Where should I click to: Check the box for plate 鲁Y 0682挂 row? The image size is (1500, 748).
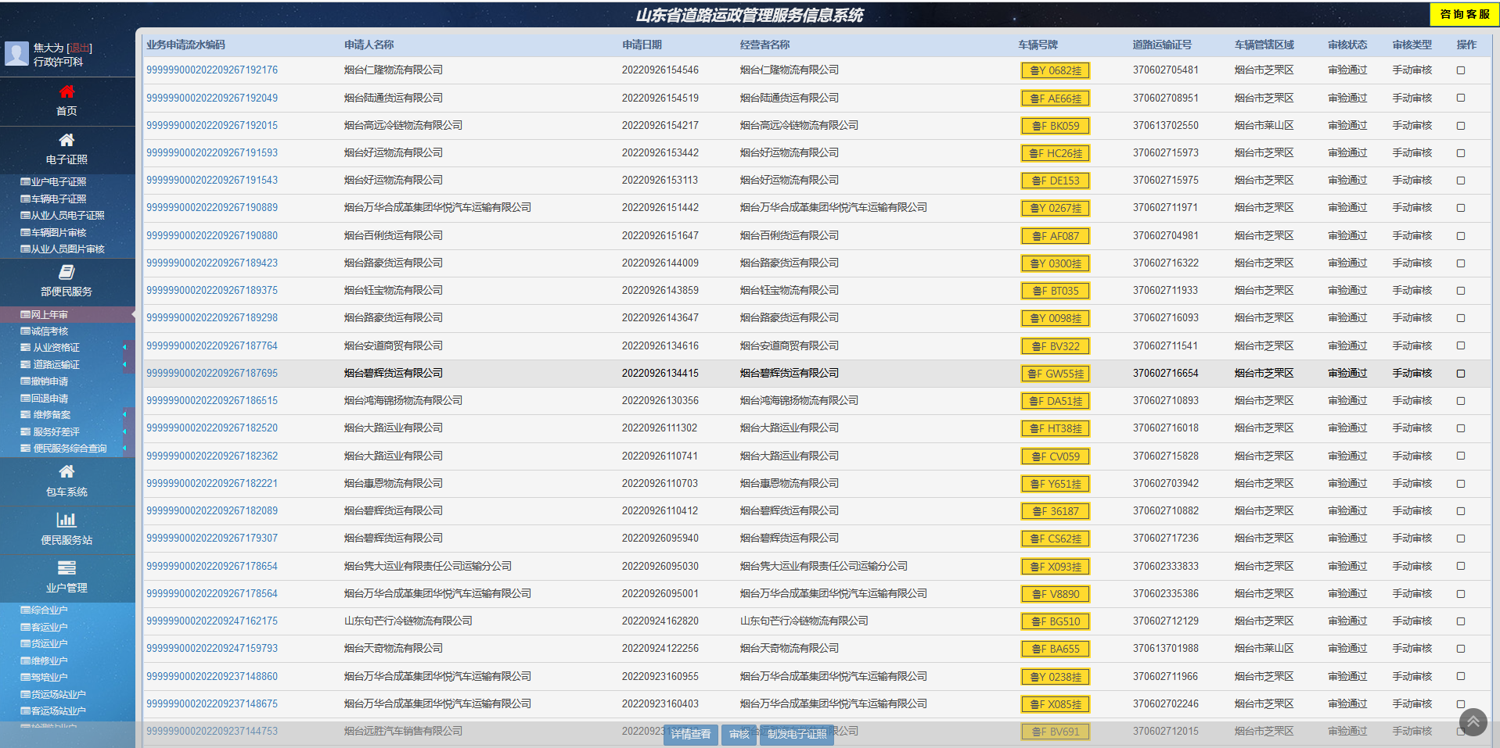[1461, 71]
